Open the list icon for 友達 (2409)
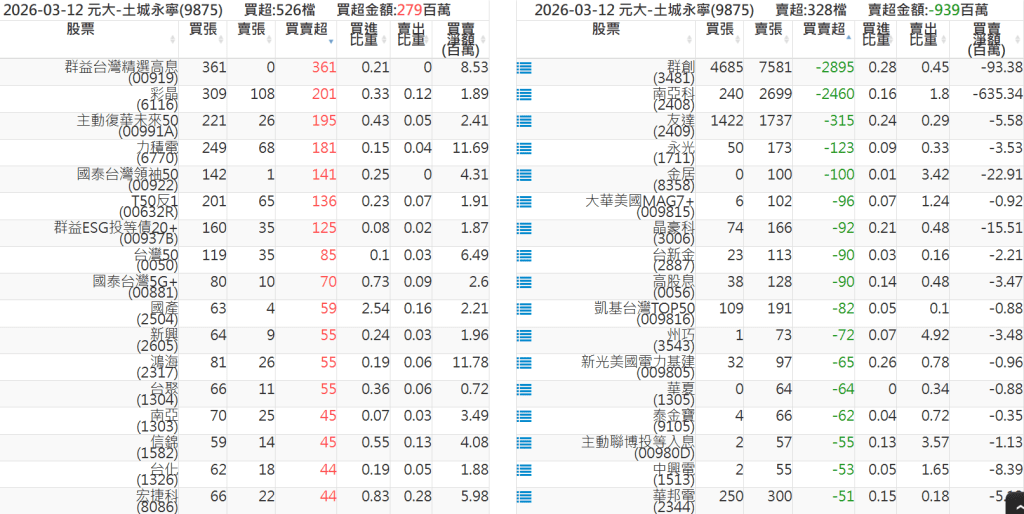1024x514 pixels. 523,122
